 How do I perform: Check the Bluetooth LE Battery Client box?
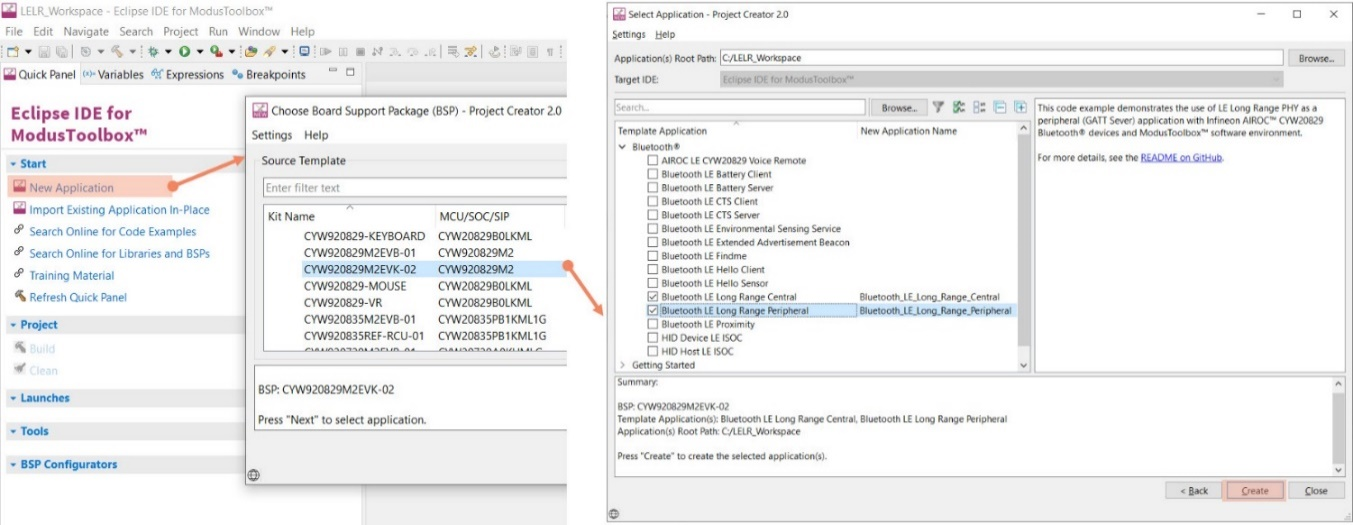click(653, 174)
